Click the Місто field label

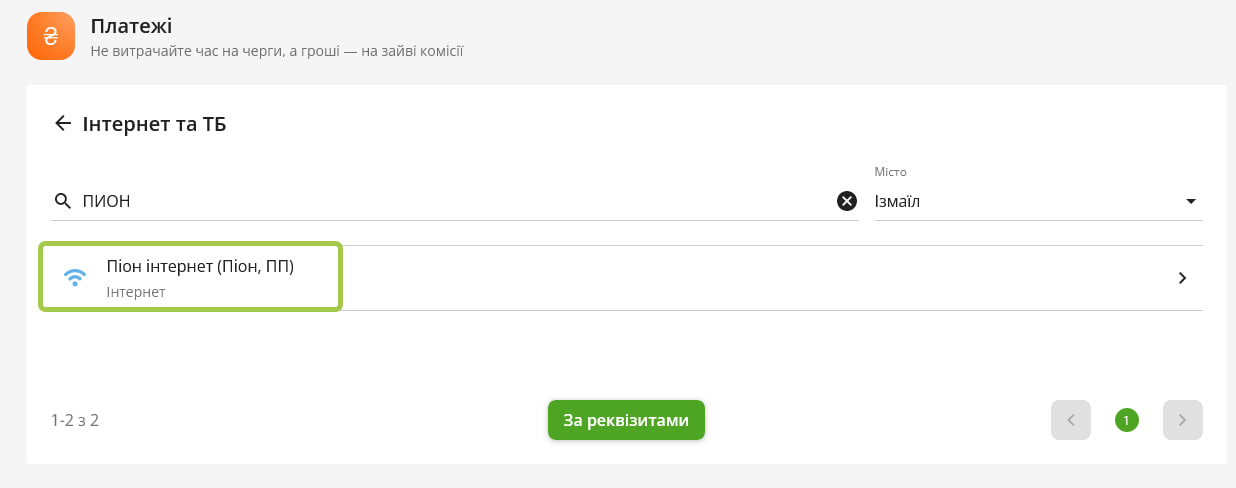[891, 172]
